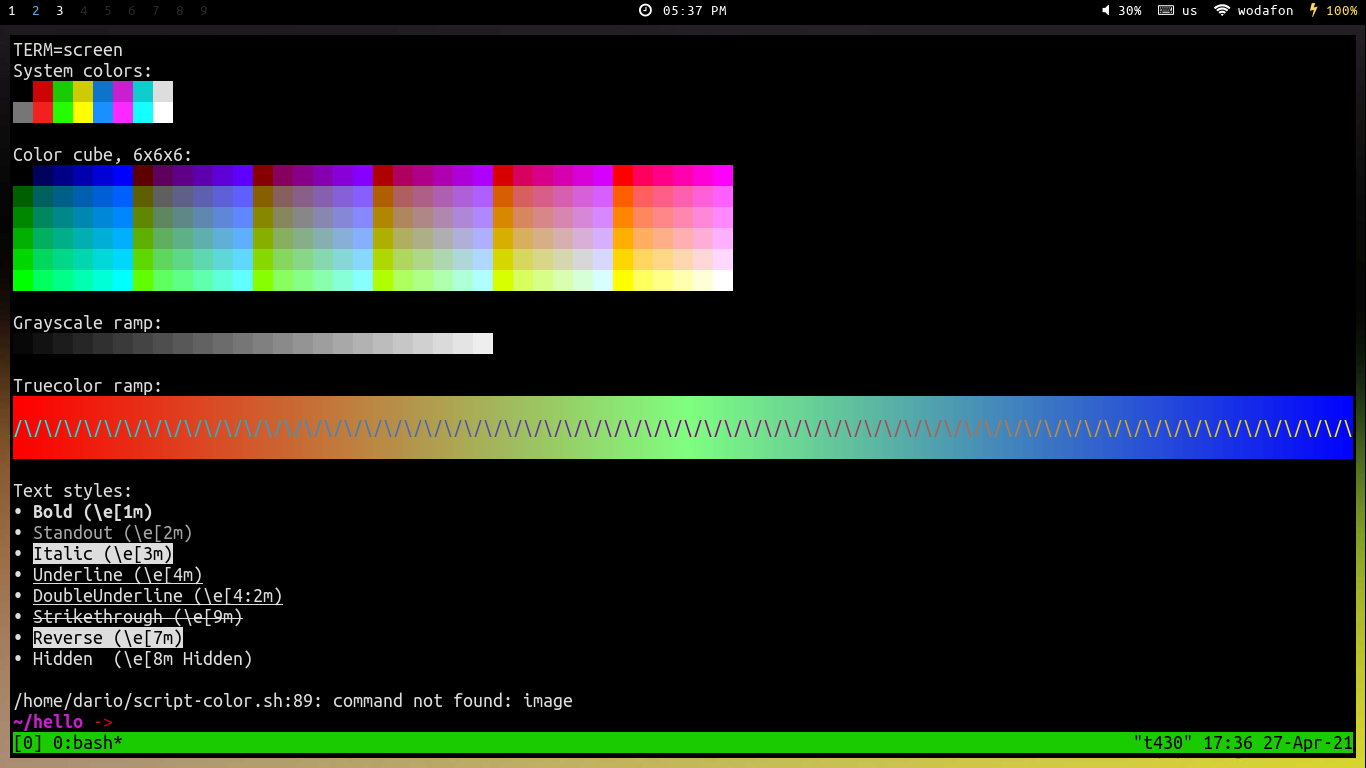The width and height of the screenshot is (1366, 768).
Task: Click the 'Grayscale ramp:' heading
Action: tap(88, 323)
